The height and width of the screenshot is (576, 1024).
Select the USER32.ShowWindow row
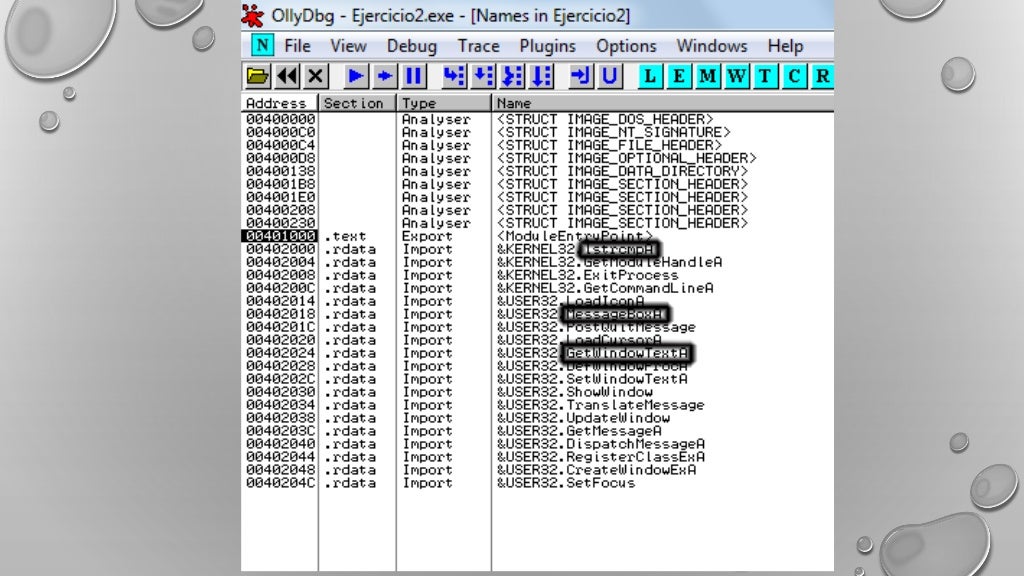click(x=537, y=392)
